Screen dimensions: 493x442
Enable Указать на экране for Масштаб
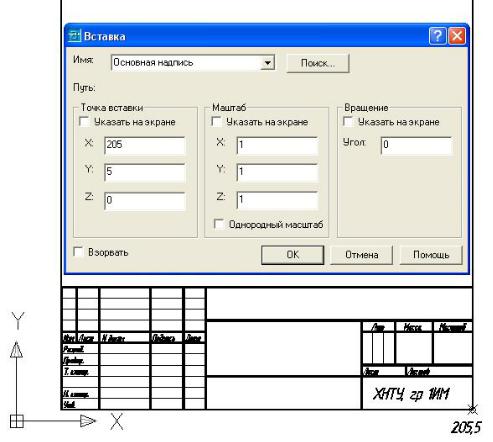[x=217, y=121]
